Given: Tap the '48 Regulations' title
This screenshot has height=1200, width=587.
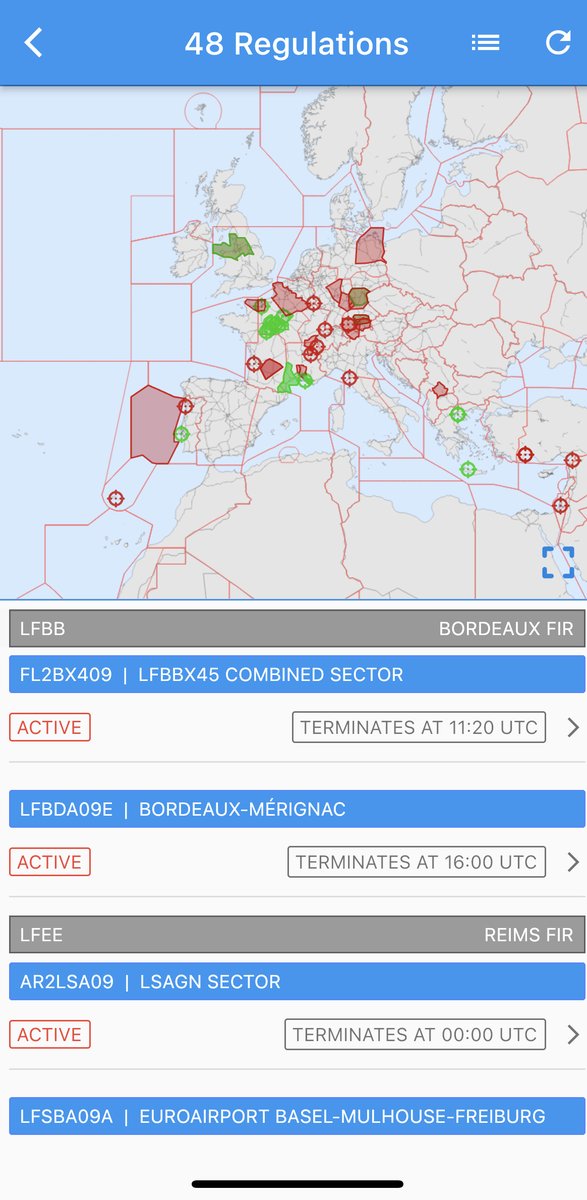Looking at the screenshot, I should [297, 44].
